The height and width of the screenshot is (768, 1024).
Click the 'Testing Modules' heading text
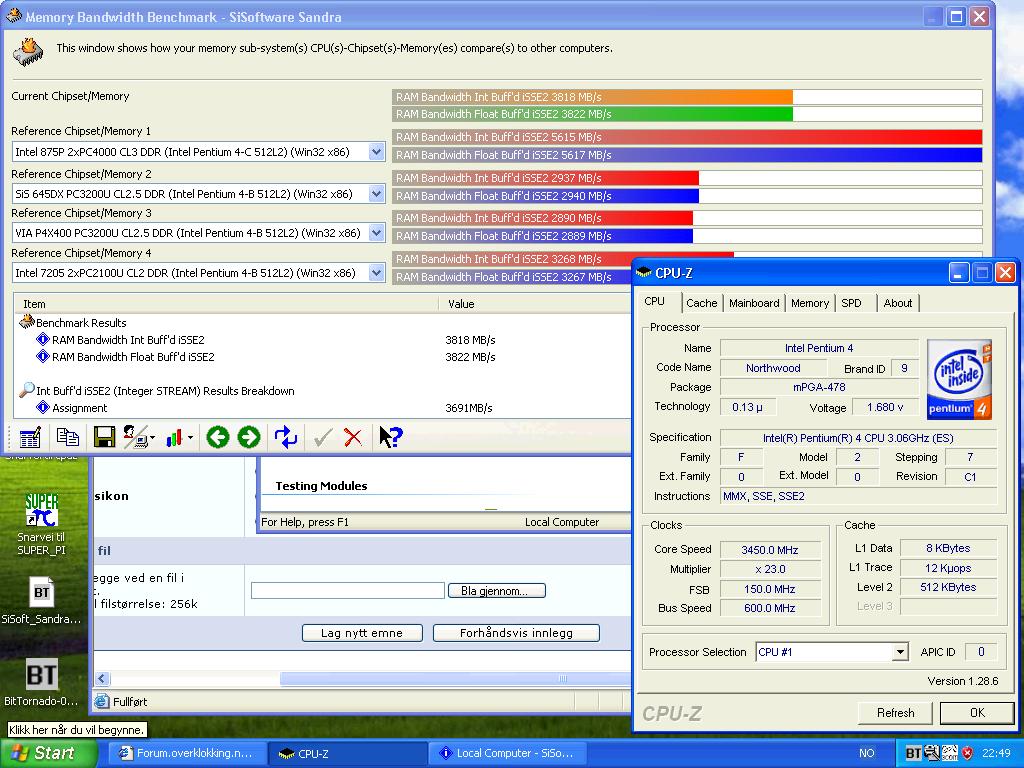pos(321,485)
